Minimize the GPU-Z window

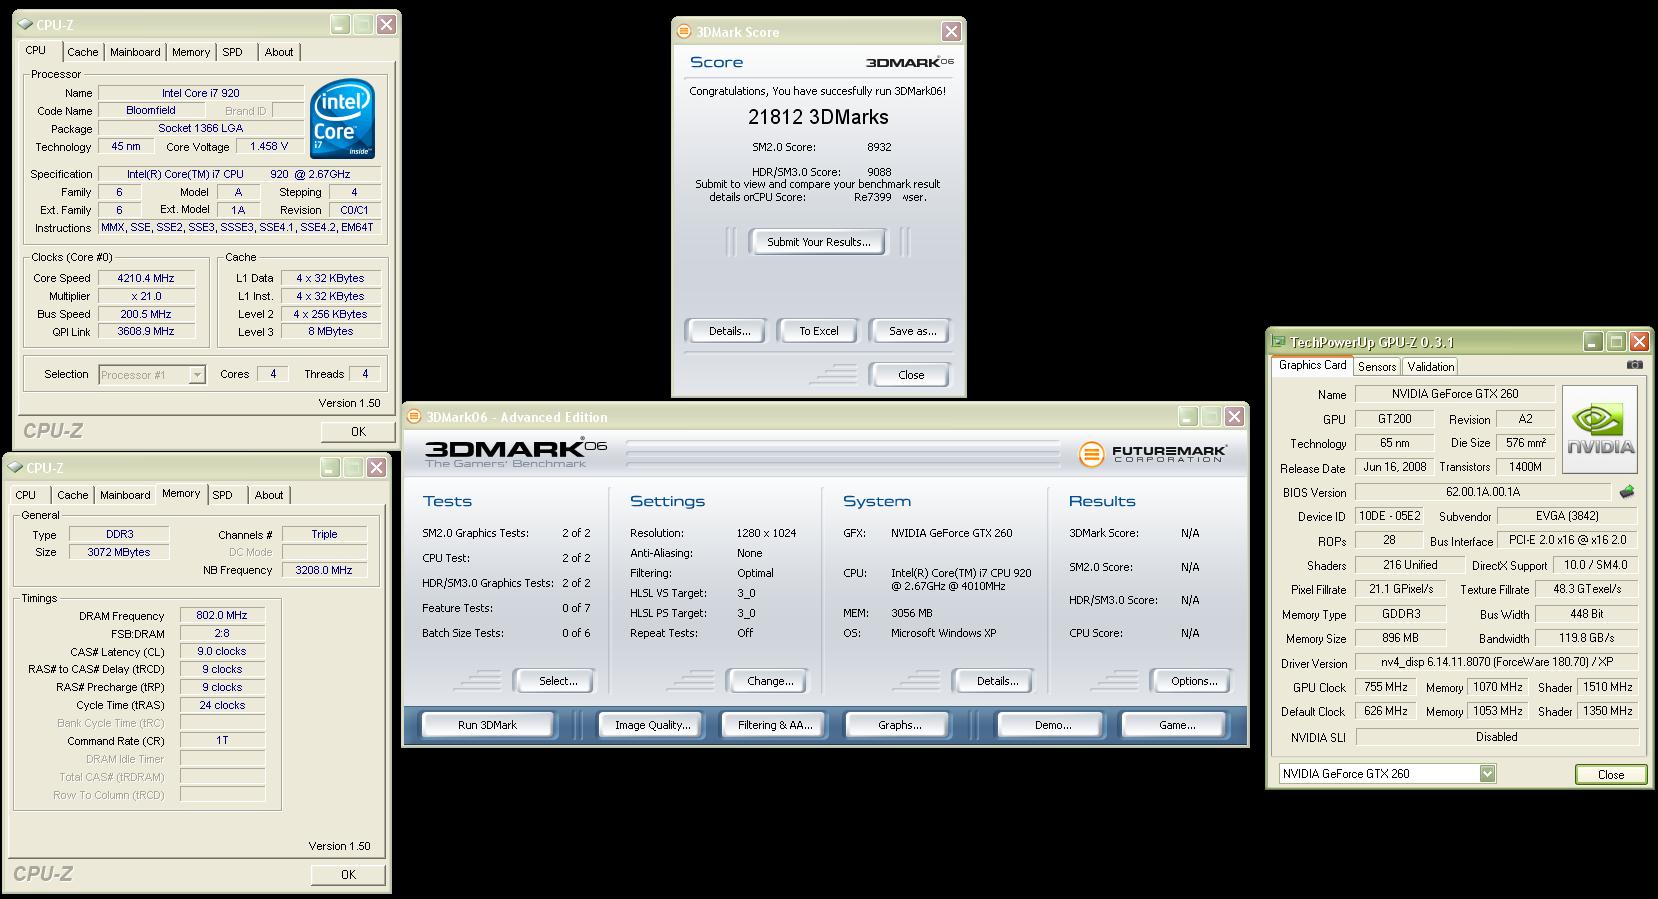tap(1592, 342)
